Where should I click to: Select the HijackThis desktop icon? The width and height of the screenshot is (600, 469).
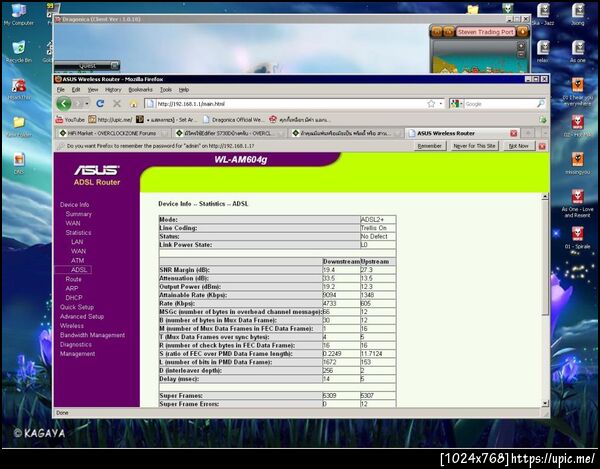18,90
